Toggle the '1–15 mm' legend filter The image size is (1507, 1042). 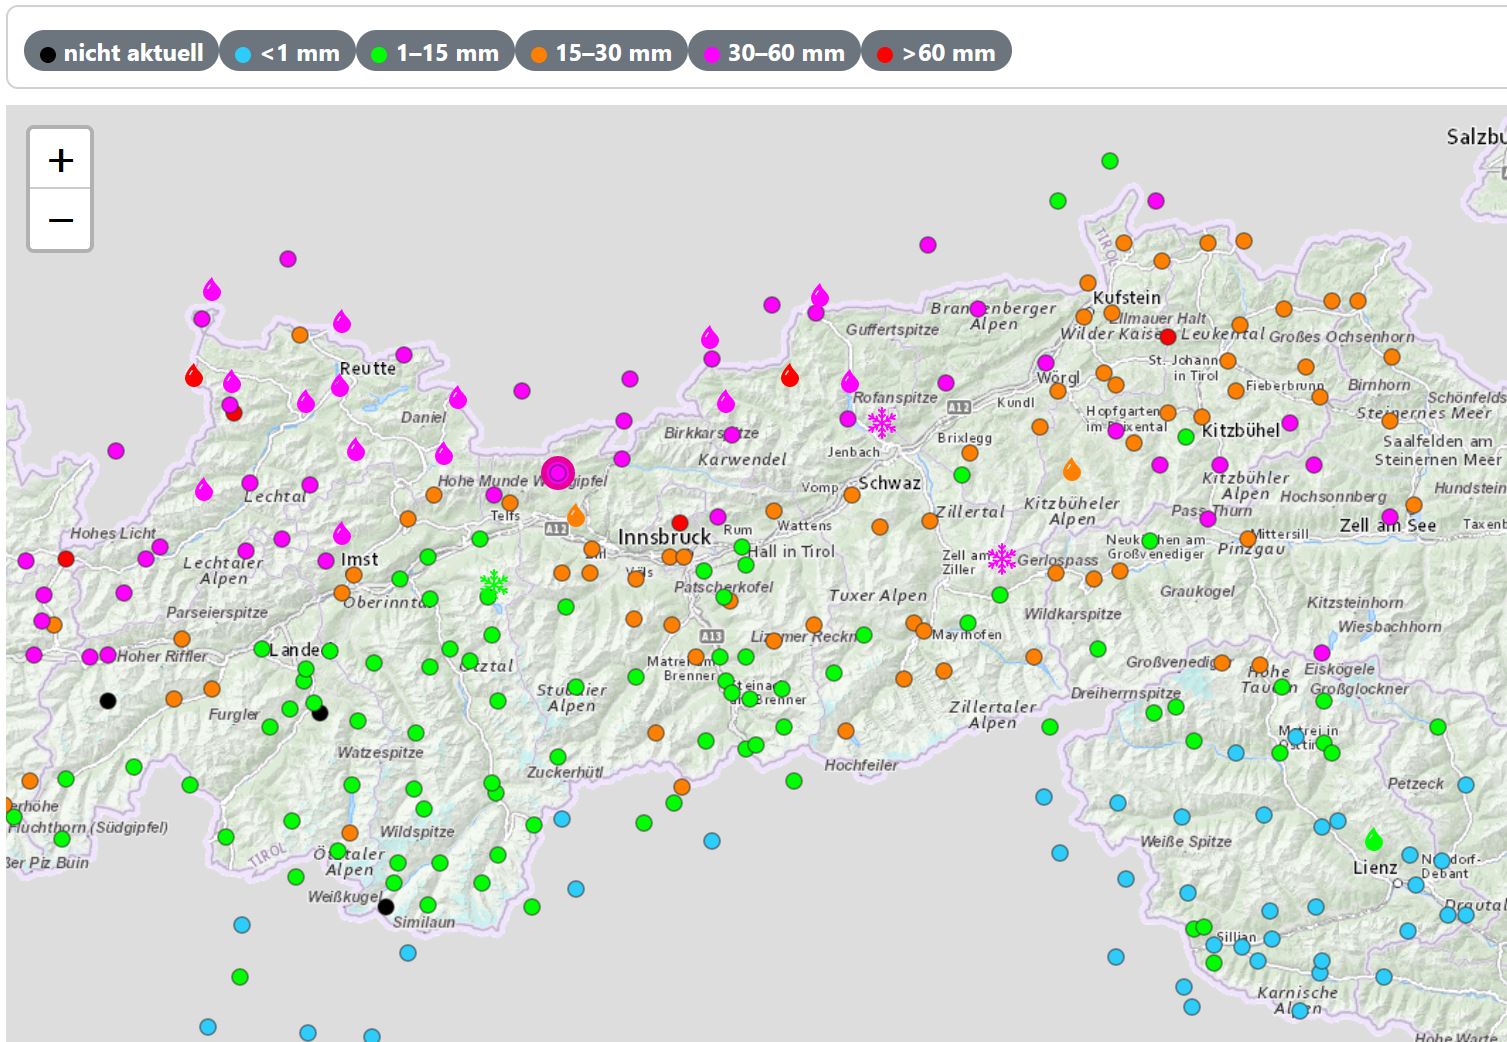tap(435, 53)
